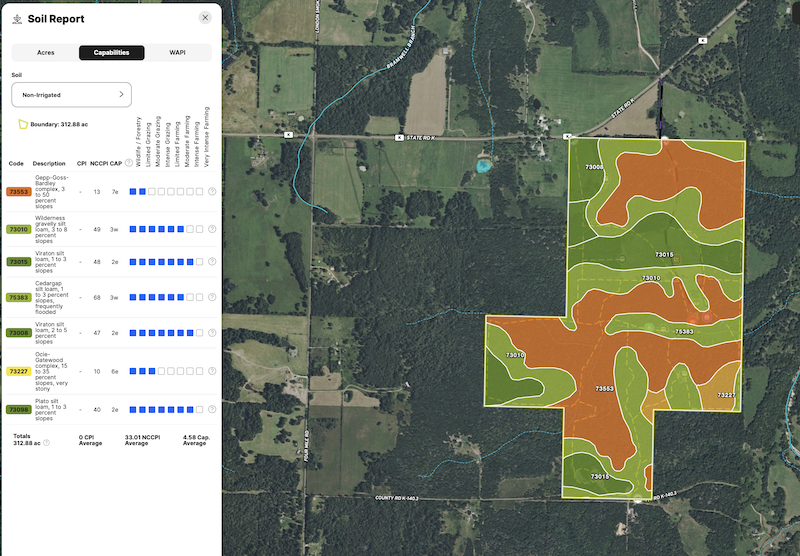Click help icon for soil 73553 row

(212, 191)
